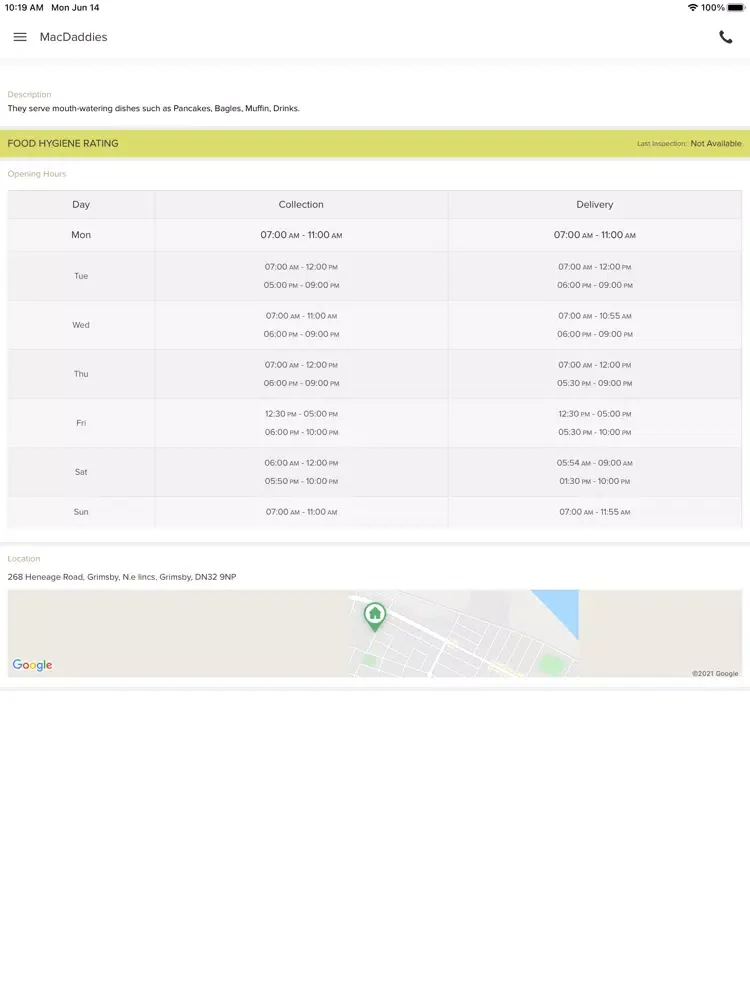The height and width of the screenshot is (1000, 750).
Task: Tap the MacDaddies title
Action: coord(73,37)
